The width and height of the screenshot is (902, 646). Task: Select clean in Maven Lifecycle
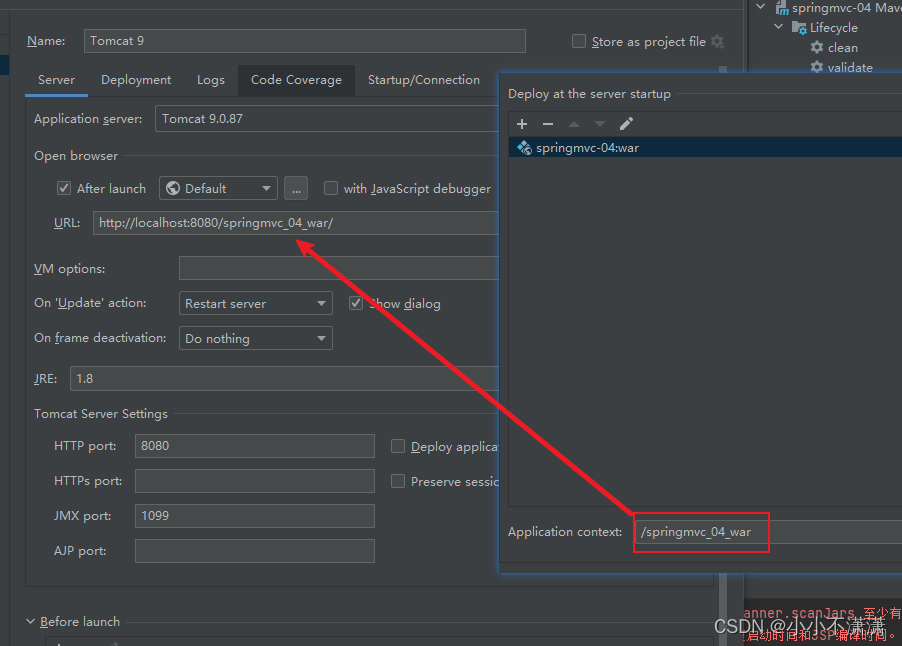842,48
